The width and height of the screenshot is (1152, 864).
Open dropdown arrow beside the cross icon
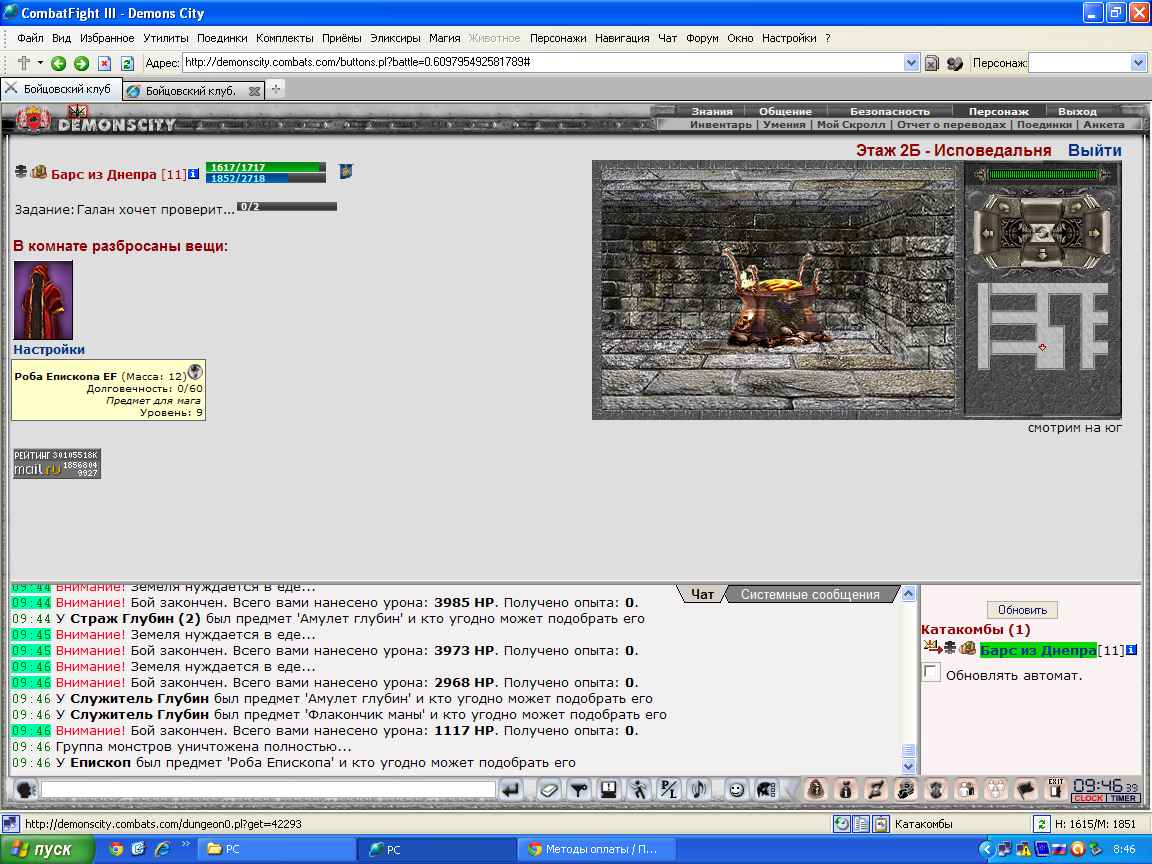[x=40, y=63]
